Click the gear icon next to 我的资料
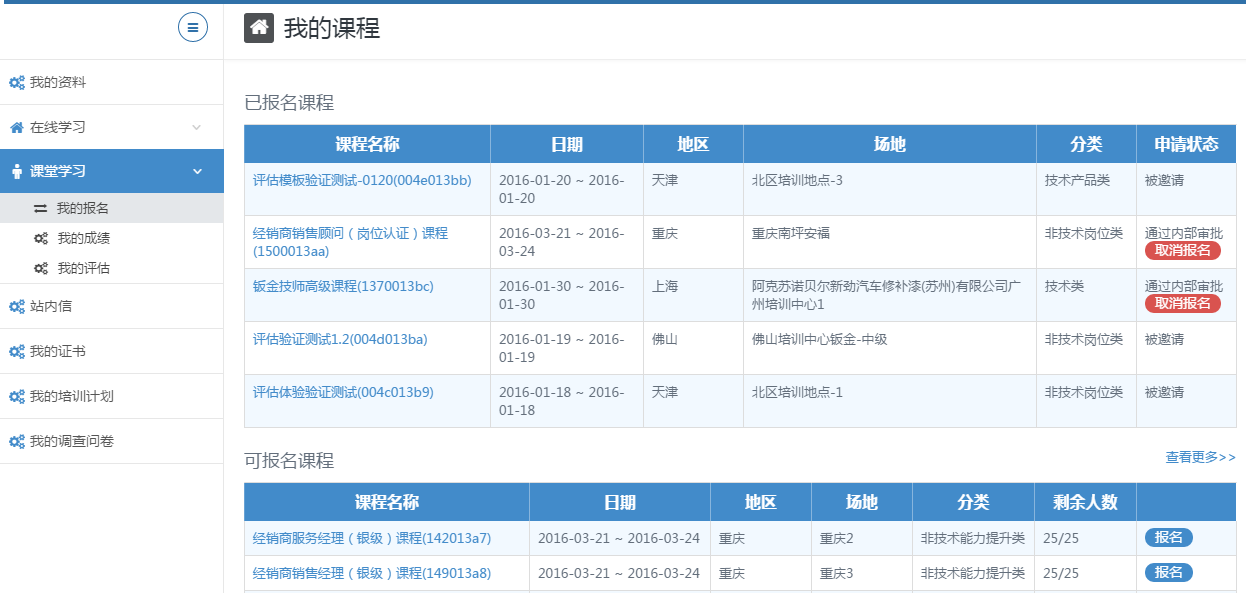 pos(16,82)
